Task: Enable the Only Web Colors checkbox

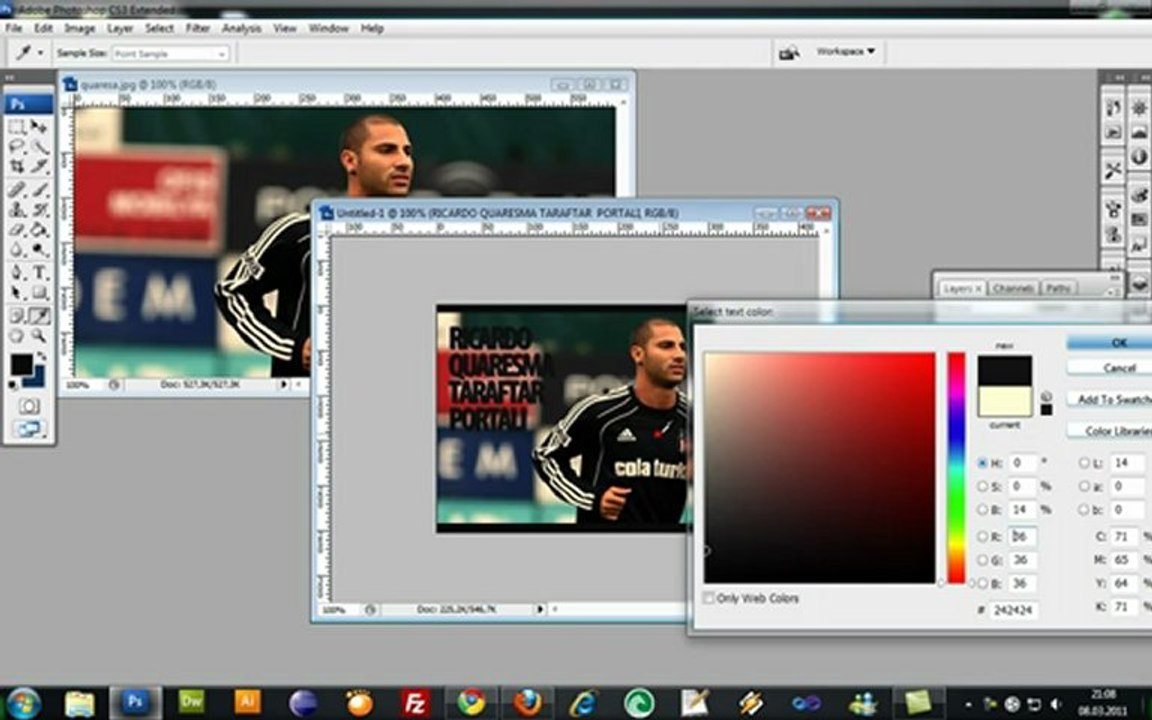Action: (x=708, y=598)
